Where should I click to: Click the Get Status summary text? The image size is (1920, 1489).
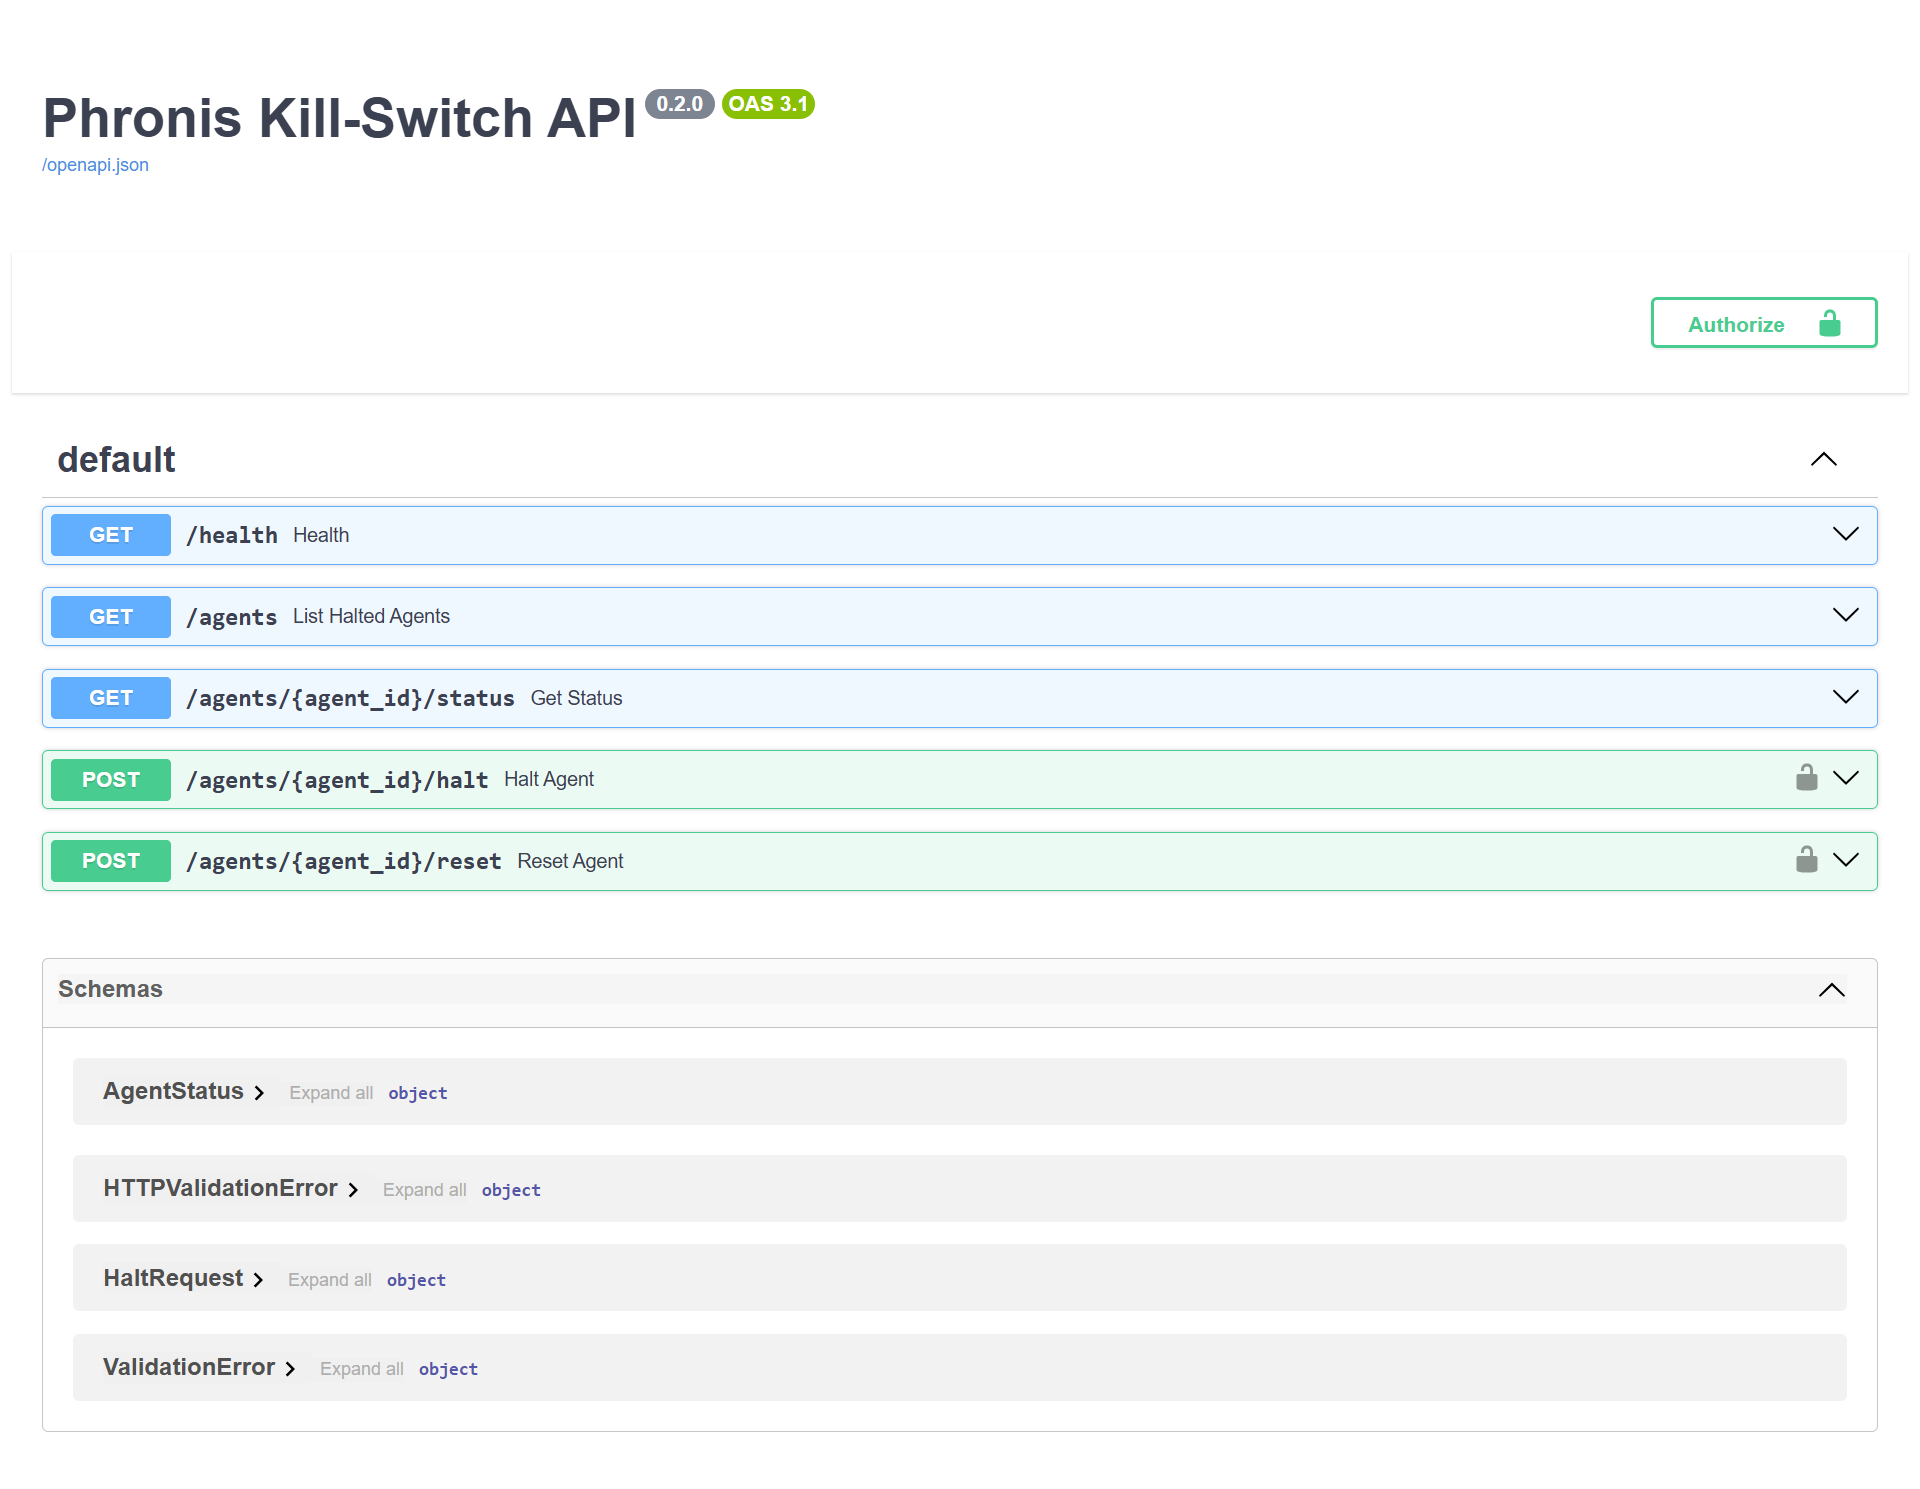(576, 698)
